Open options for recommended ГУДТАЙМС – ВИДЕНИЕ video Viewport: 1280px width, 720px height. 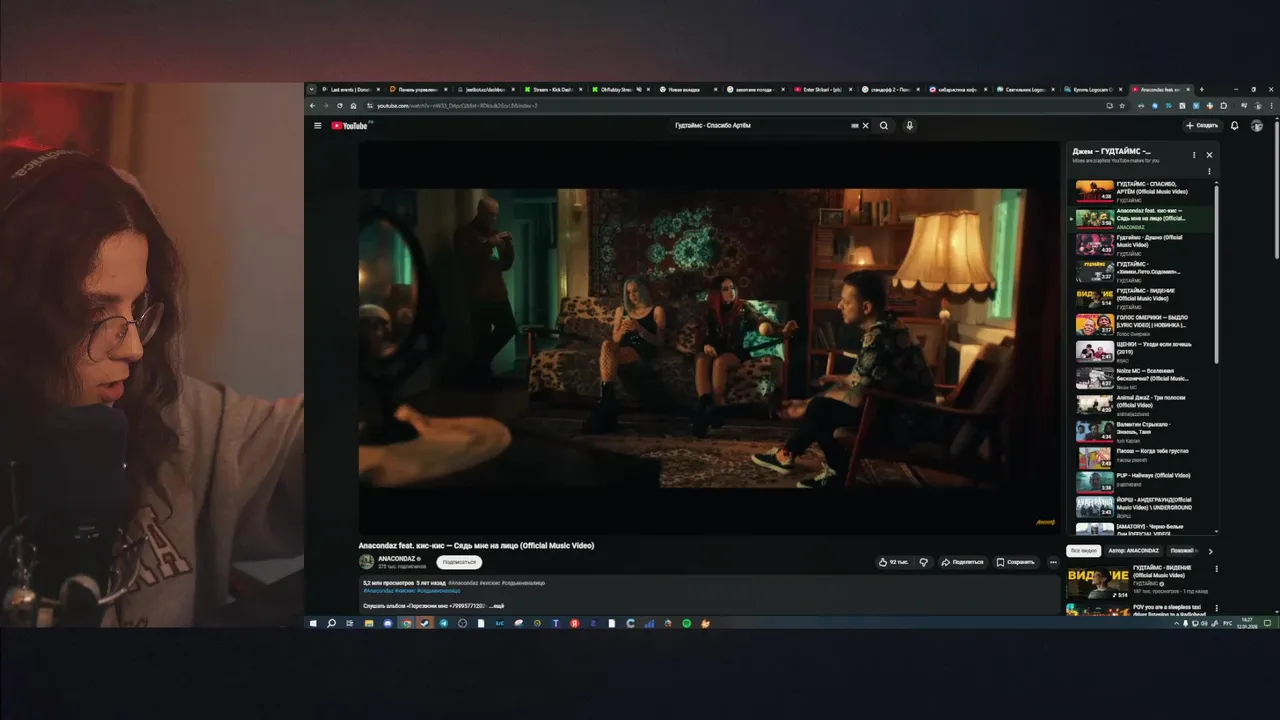point(1217,571)
